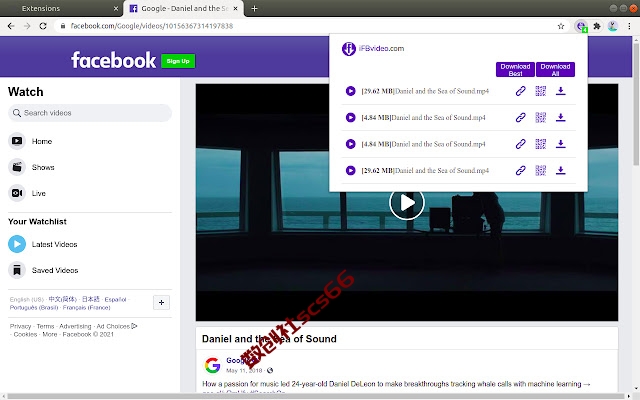Image resolution: width=640 pixels, height=400 pixels.
Task: Reload the current page
Action: pyautogui.click(x=43, y=26)
